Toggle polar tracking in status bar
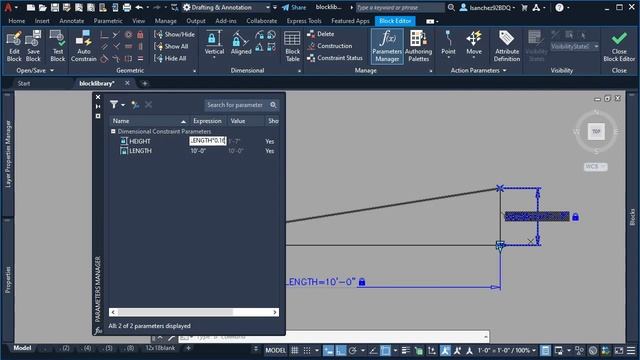This screenshot has height=360, width=640. tap(353, 350)
